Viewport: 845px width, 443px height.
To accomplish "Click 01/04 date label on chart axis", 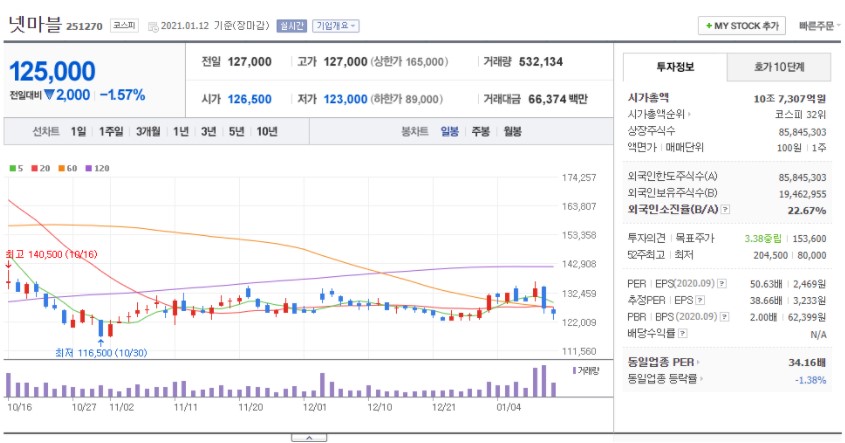I will 509,407.
